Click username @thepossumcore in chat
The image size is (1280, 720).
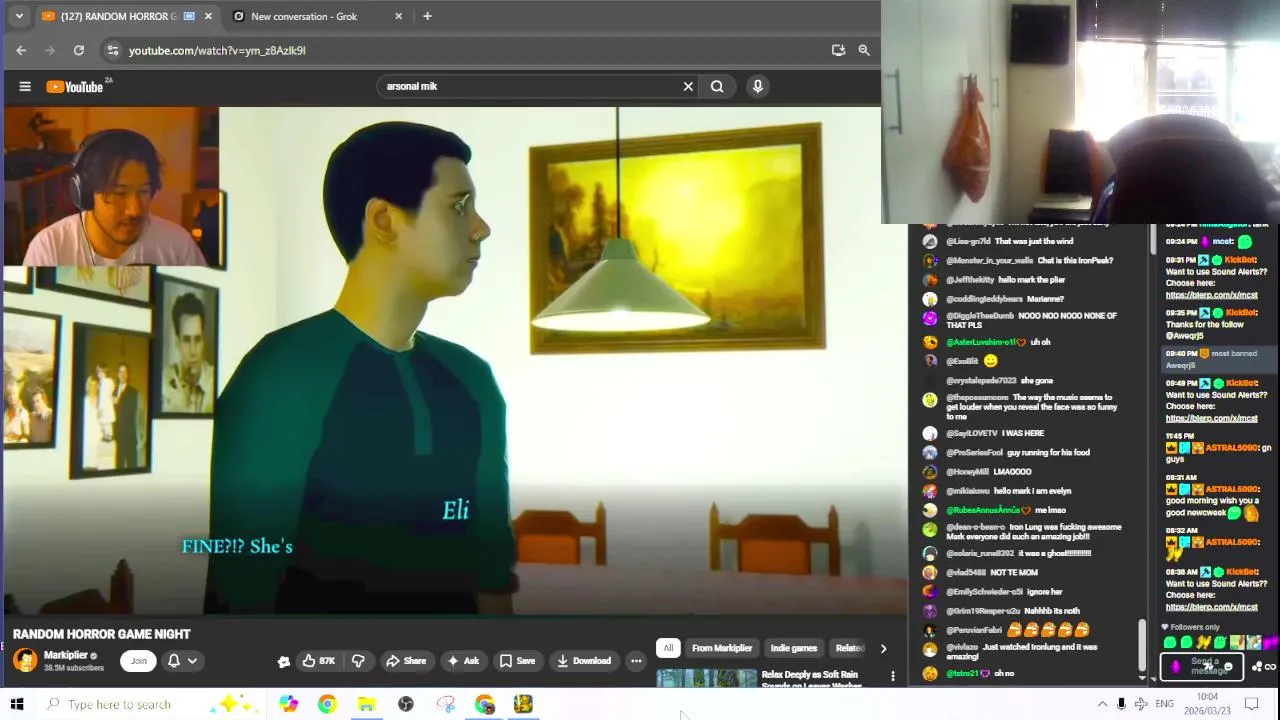[x=977, y=397]
